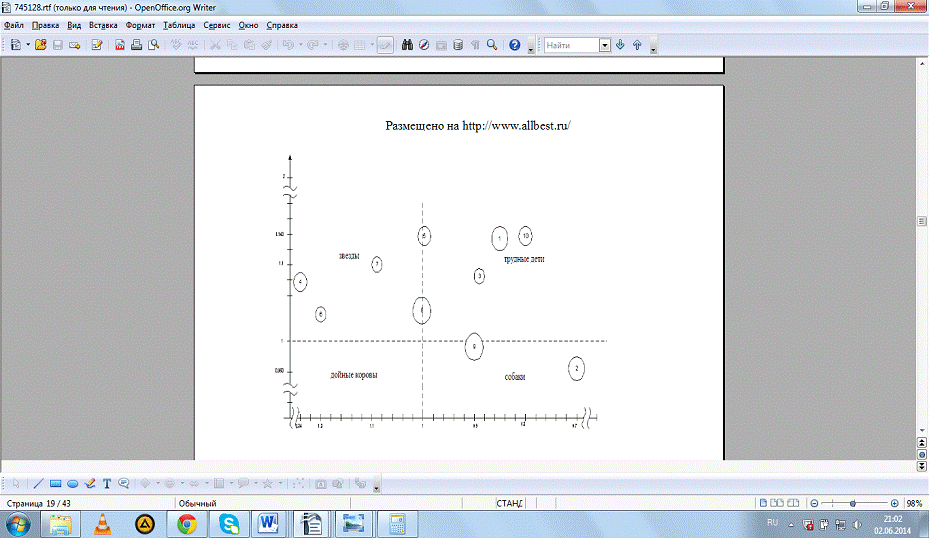Open Google Chrome from the taskbar
The image size is (929, 538).
(187, 523)
